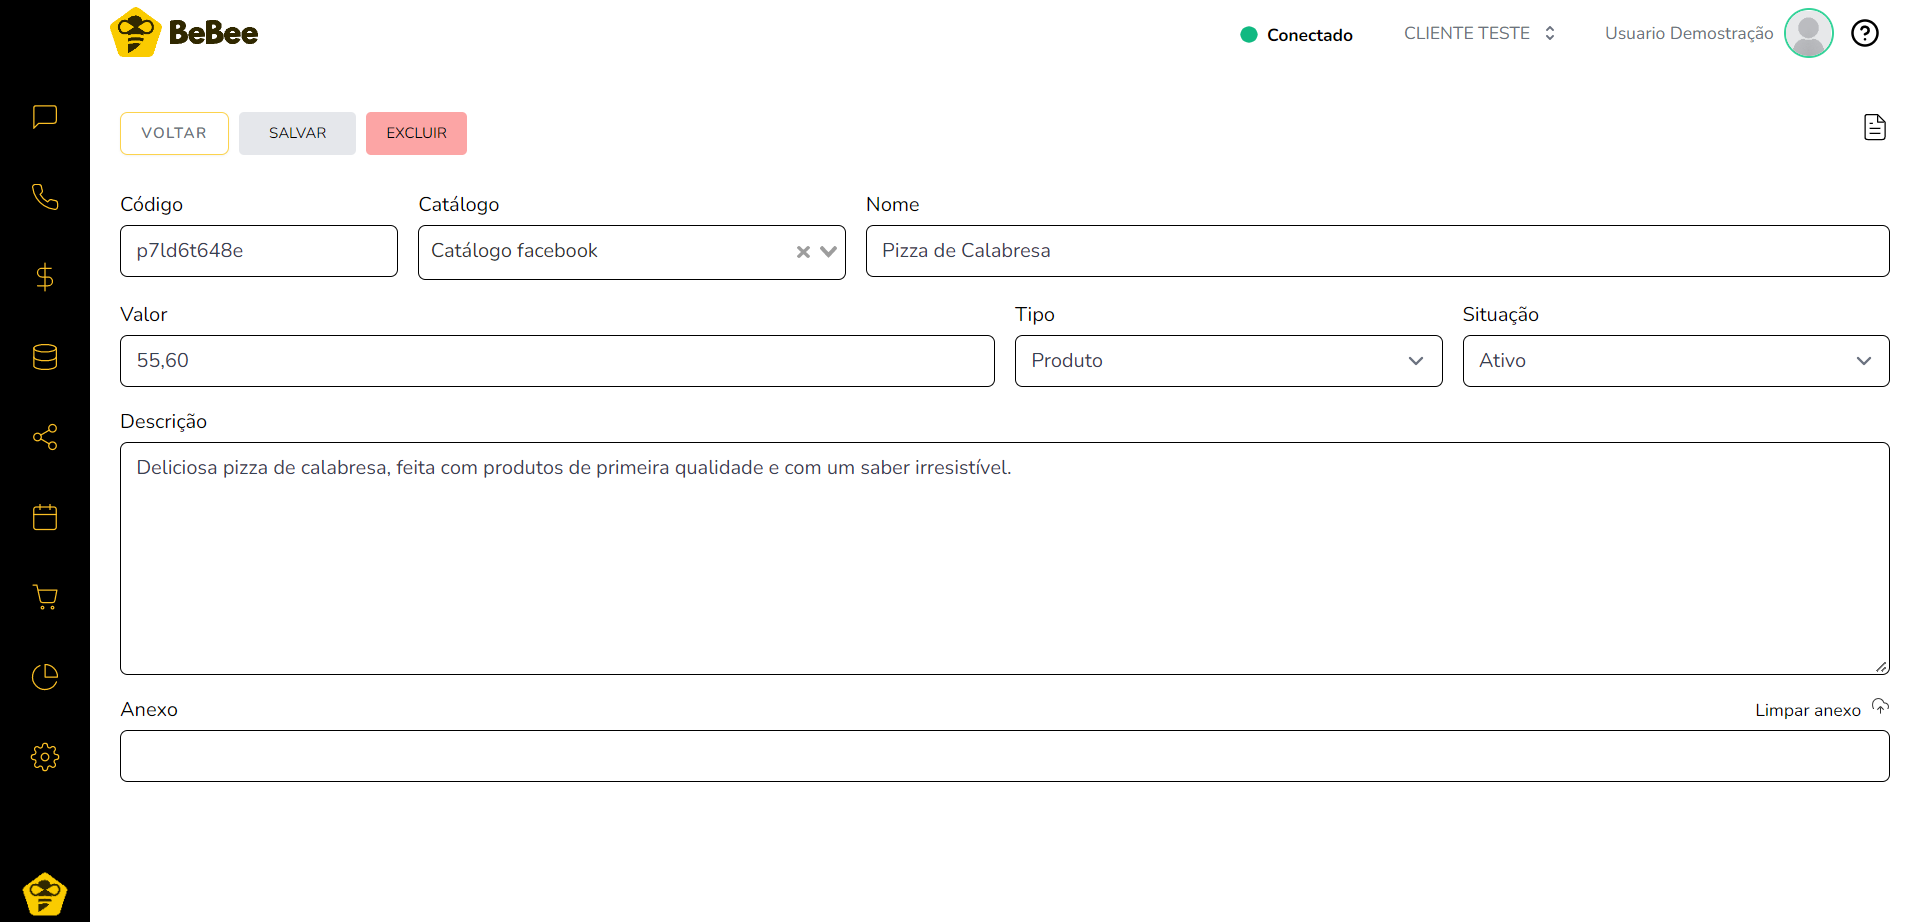Open the calendar sidebar icon
The width and height of the screenshot is (1916, 922).
[x=45, y=517]
